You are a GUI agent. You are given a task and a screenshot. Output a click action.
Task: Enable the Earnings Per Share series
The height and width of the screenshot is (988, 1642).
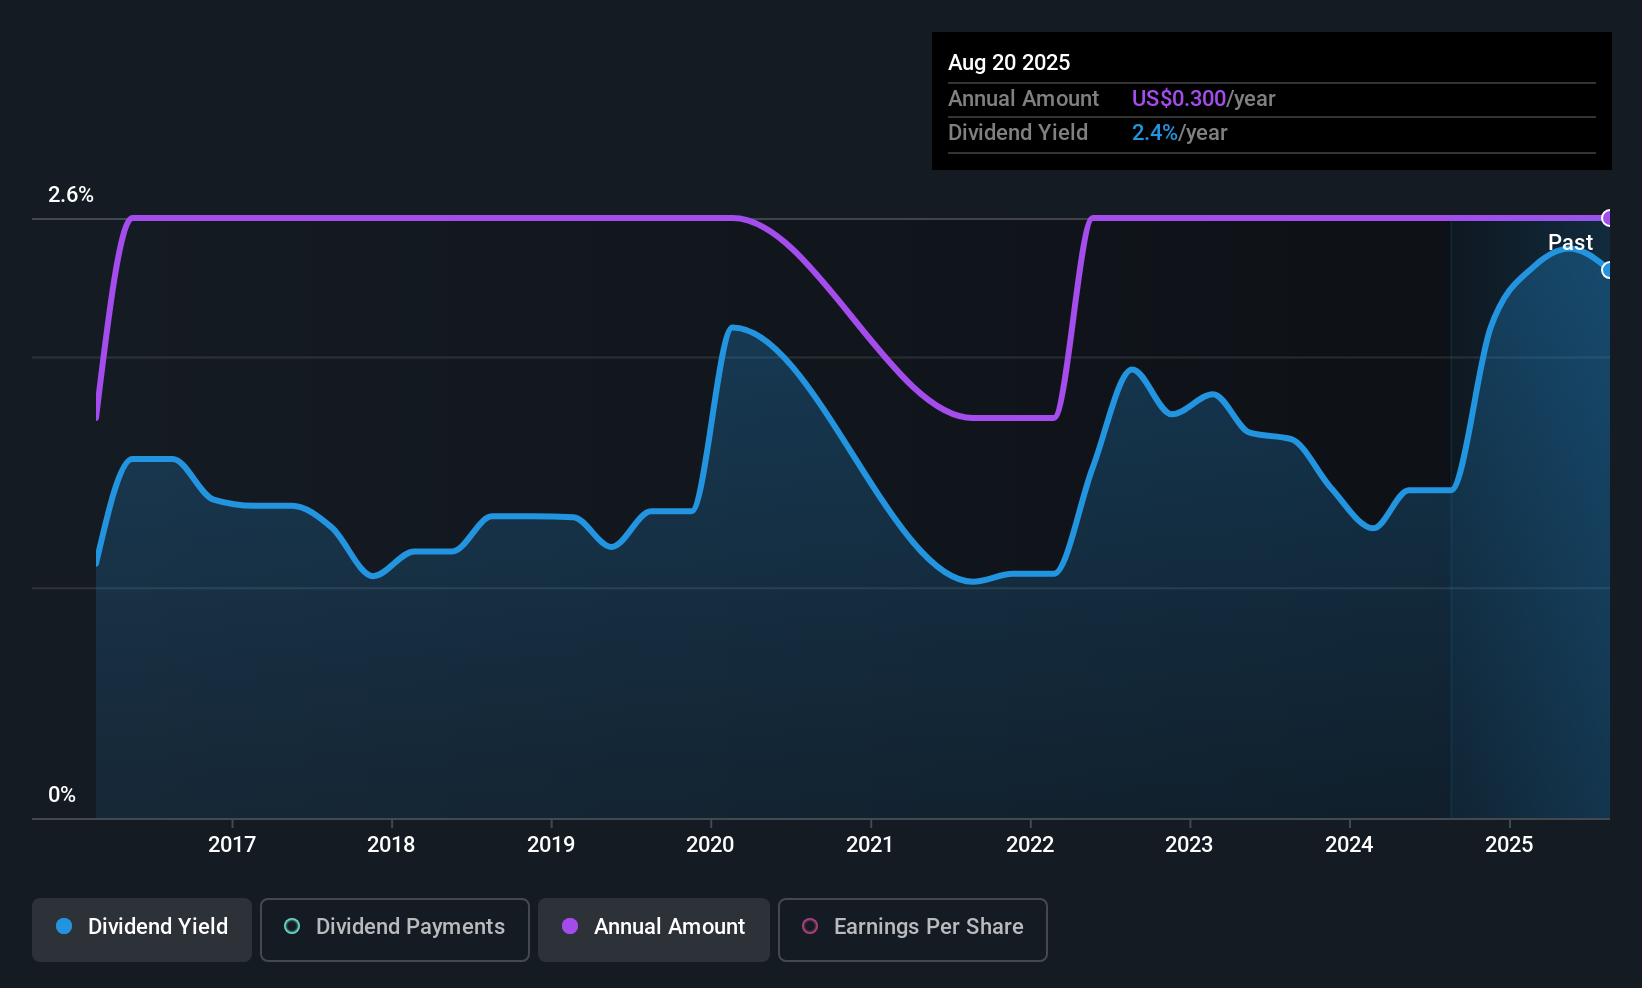(913, 930)
